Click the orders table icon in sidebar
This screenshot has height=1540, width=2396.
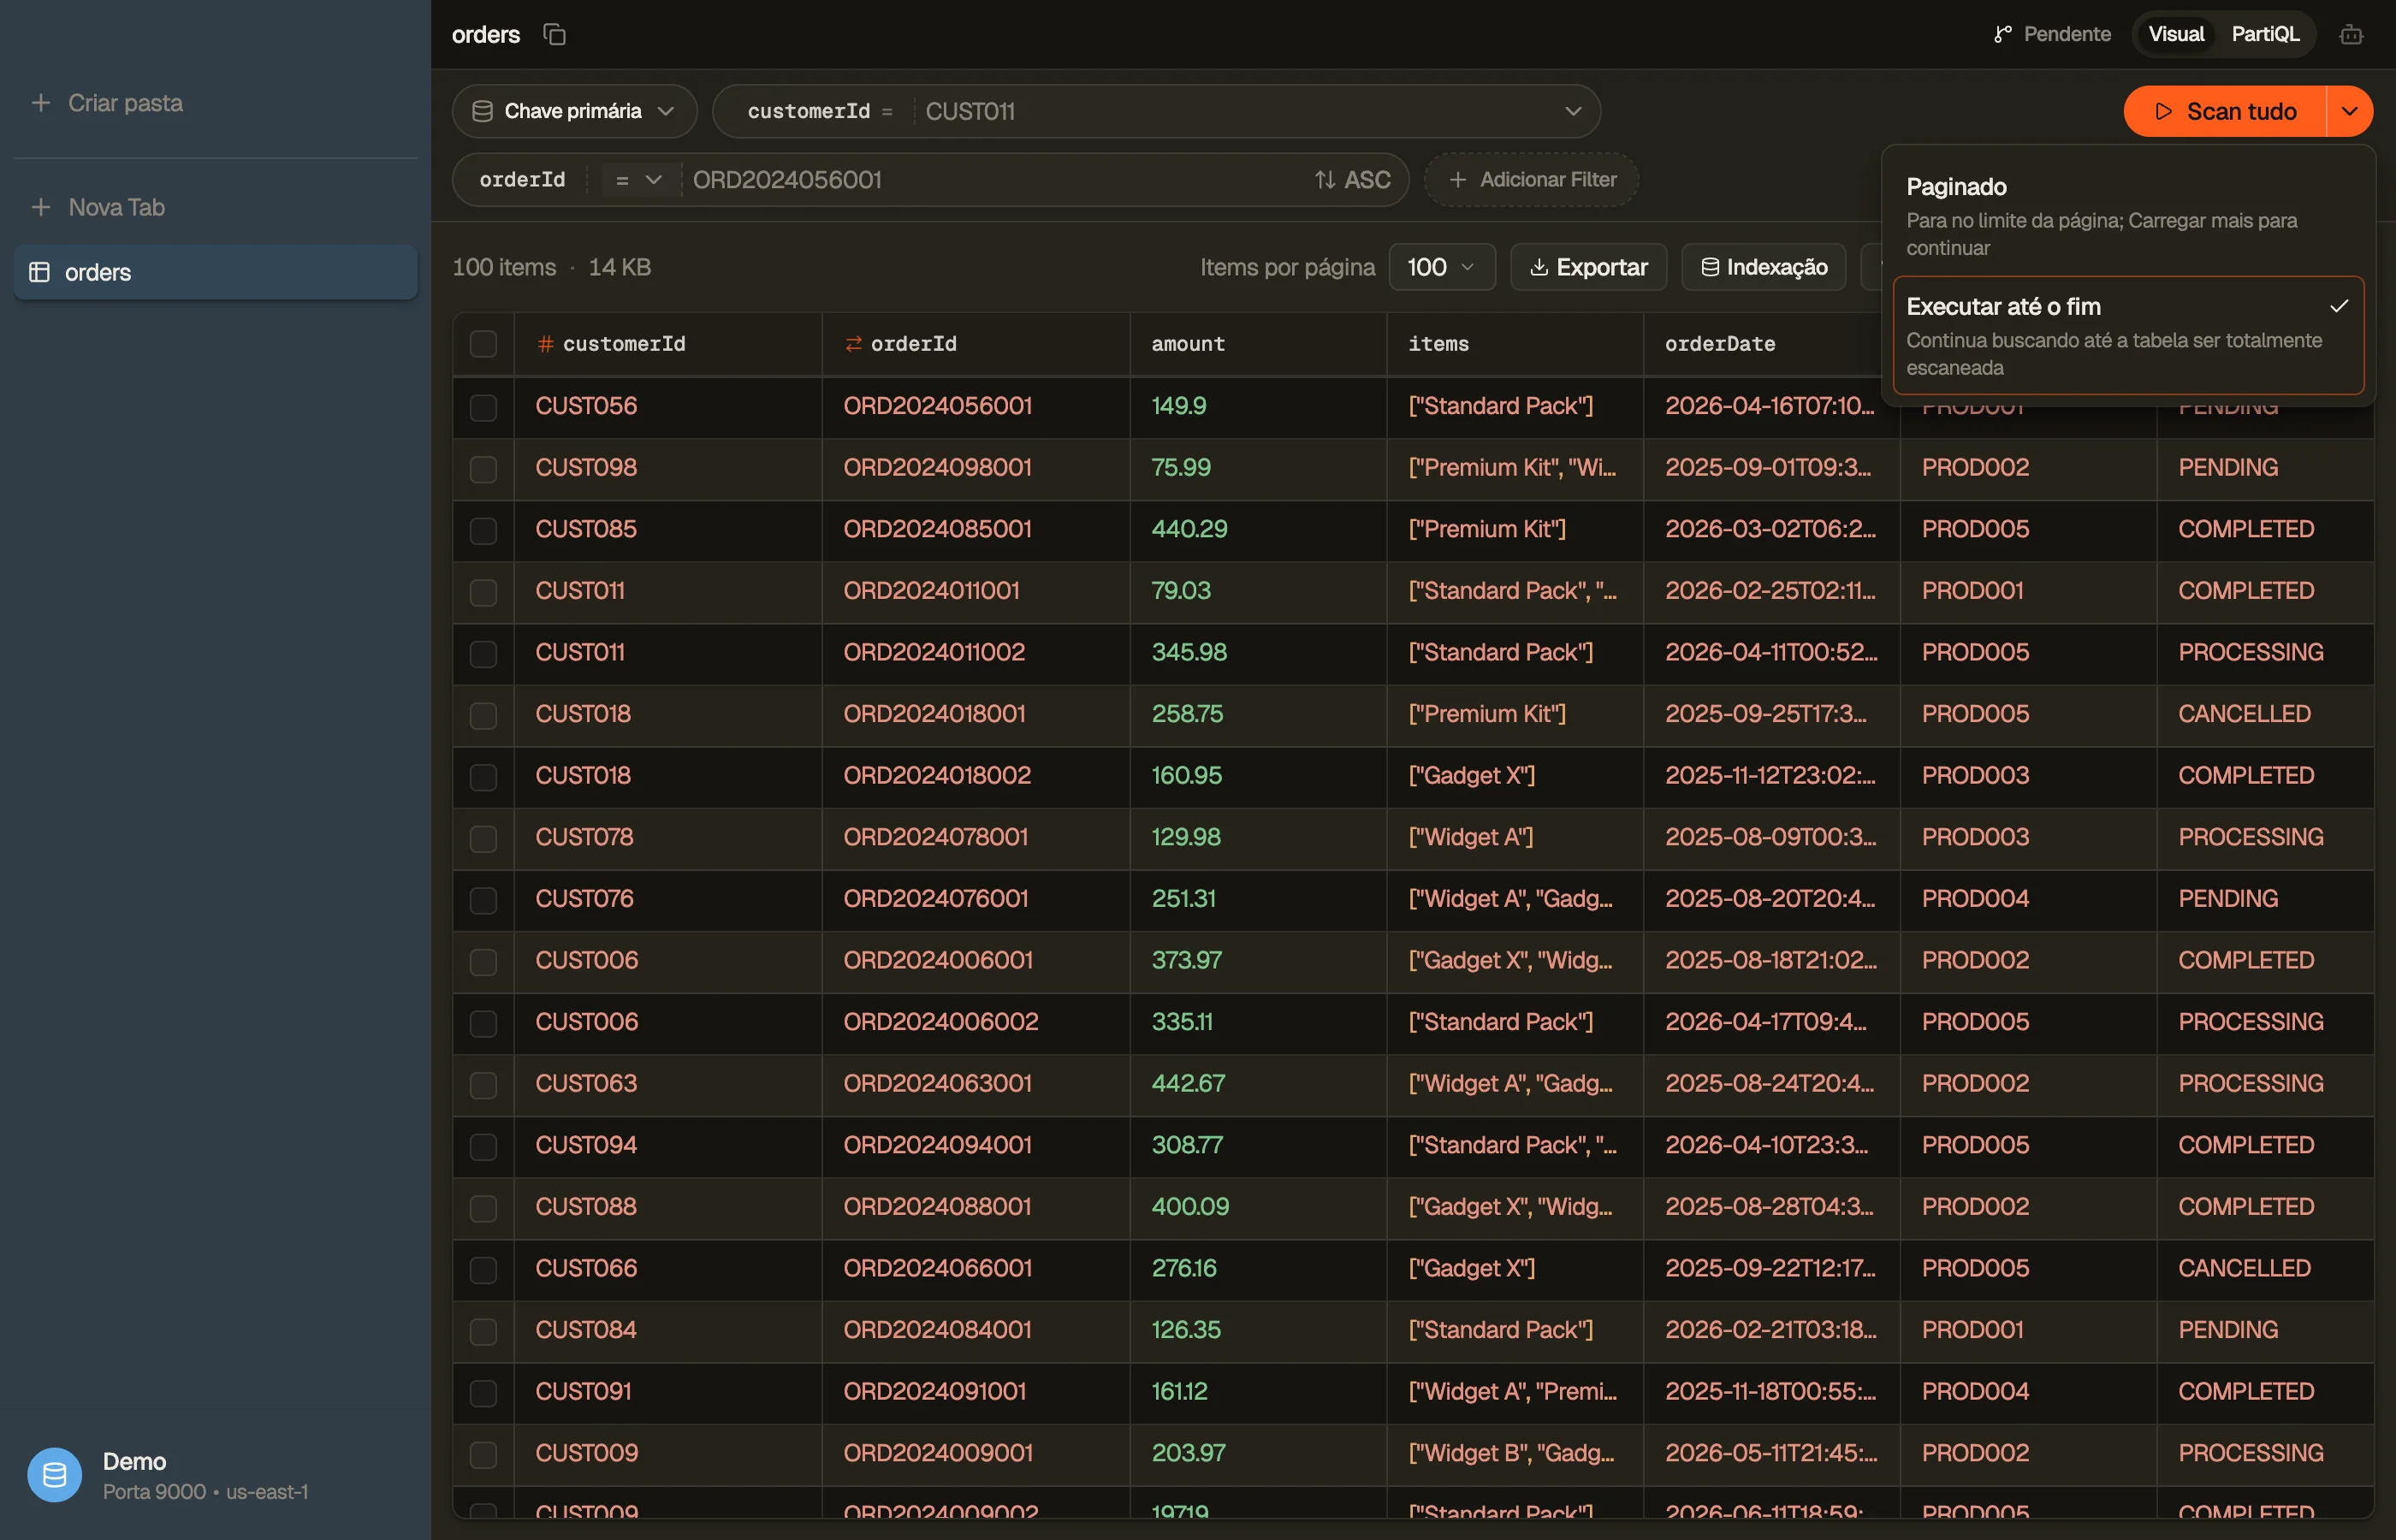pos(40,272)
